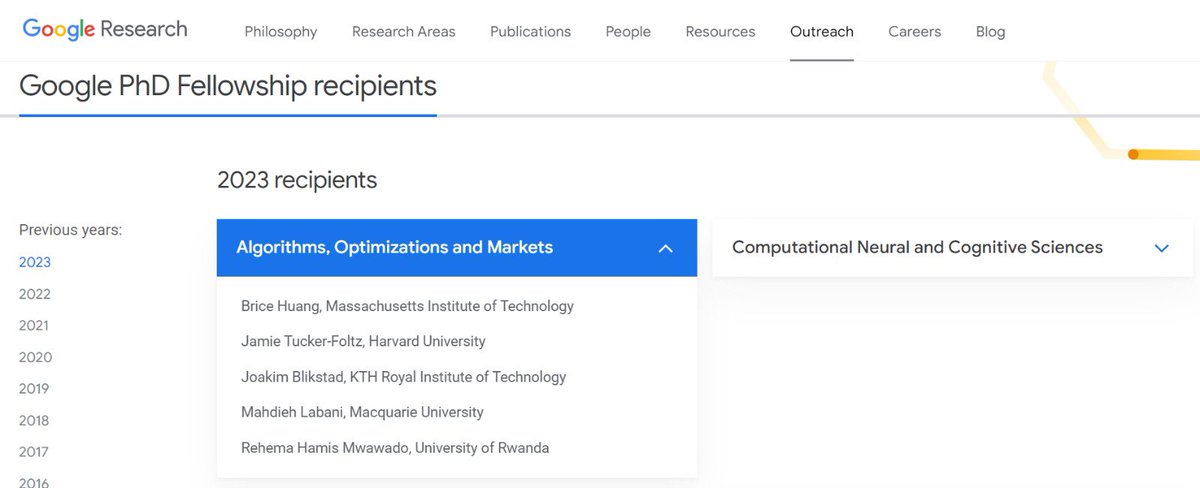
Task: Select the Outreach navigation tab
Action: point(822,31)
